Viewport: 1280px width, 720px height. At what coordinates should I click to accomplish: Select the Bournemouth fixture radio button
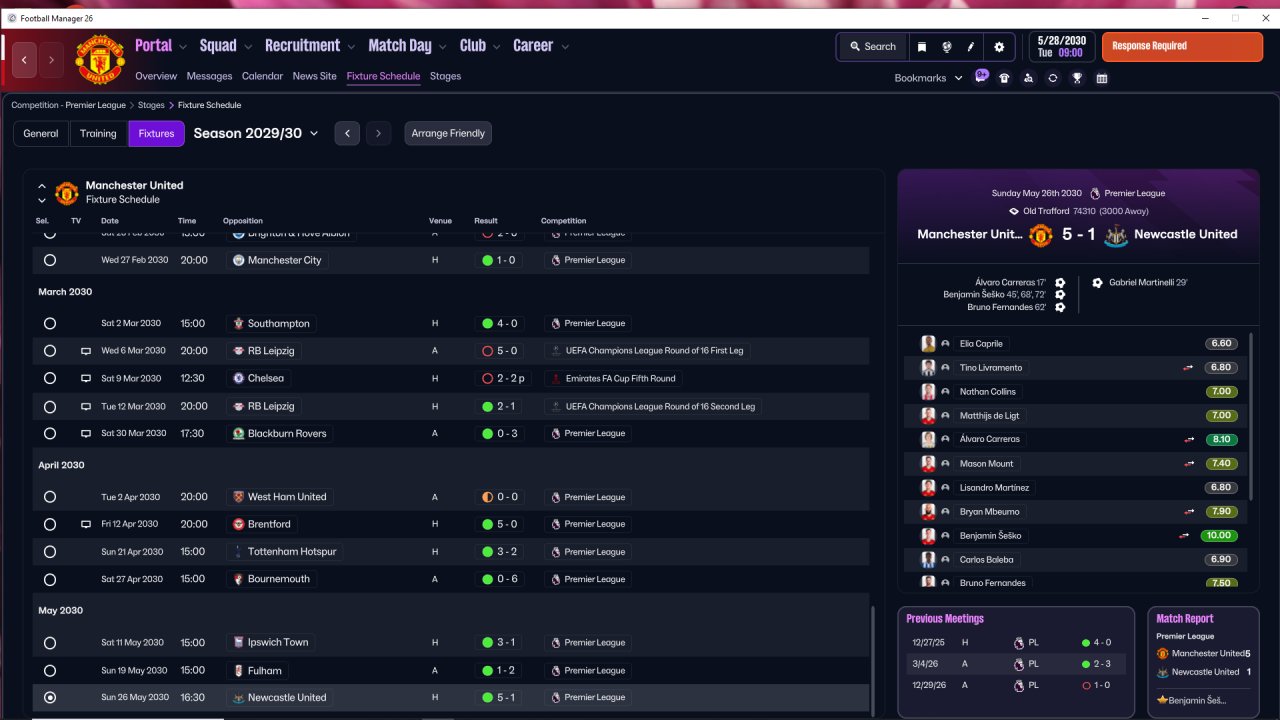coord(50,579)
